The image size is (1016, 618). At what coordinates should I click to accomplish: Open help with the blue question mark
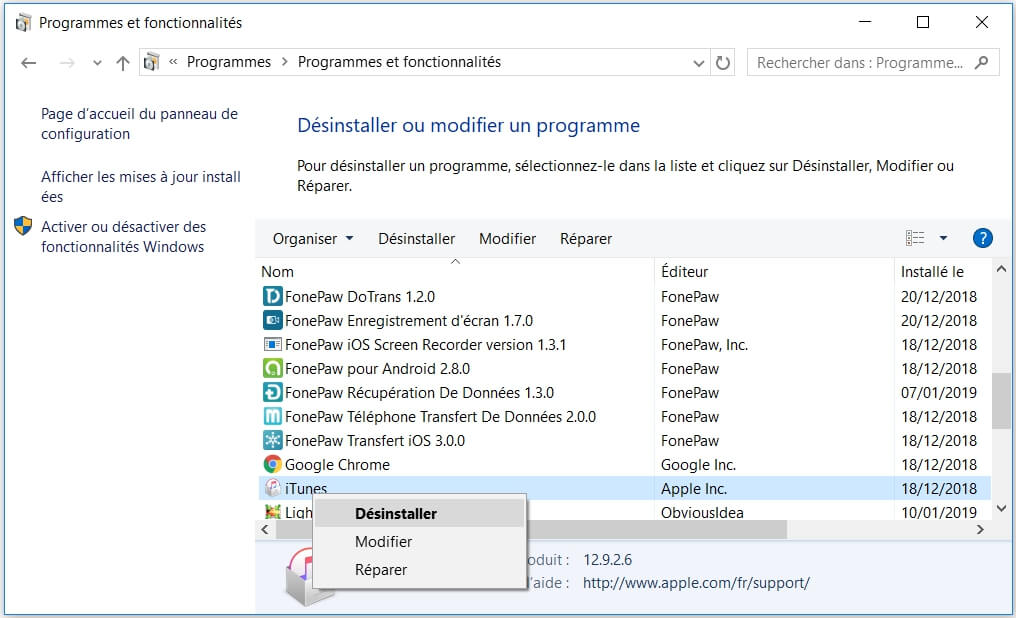(x=982, y=238)
